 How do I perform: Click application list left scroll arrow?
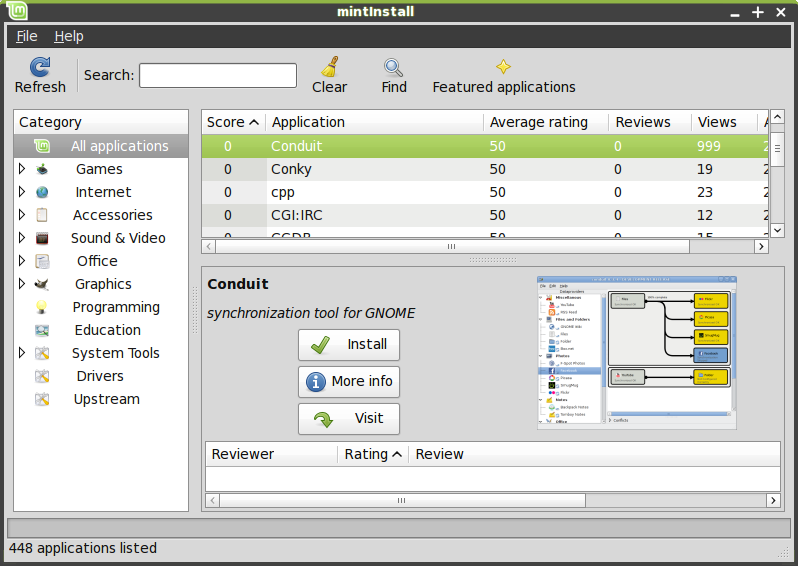pyautogui.click(x=209, y=246)
